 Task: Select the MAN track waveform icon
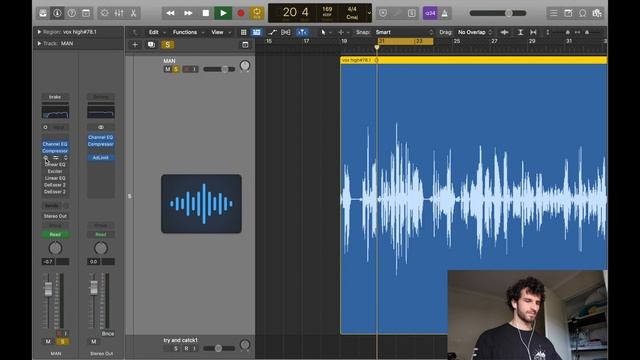click(x=201, y=204)
